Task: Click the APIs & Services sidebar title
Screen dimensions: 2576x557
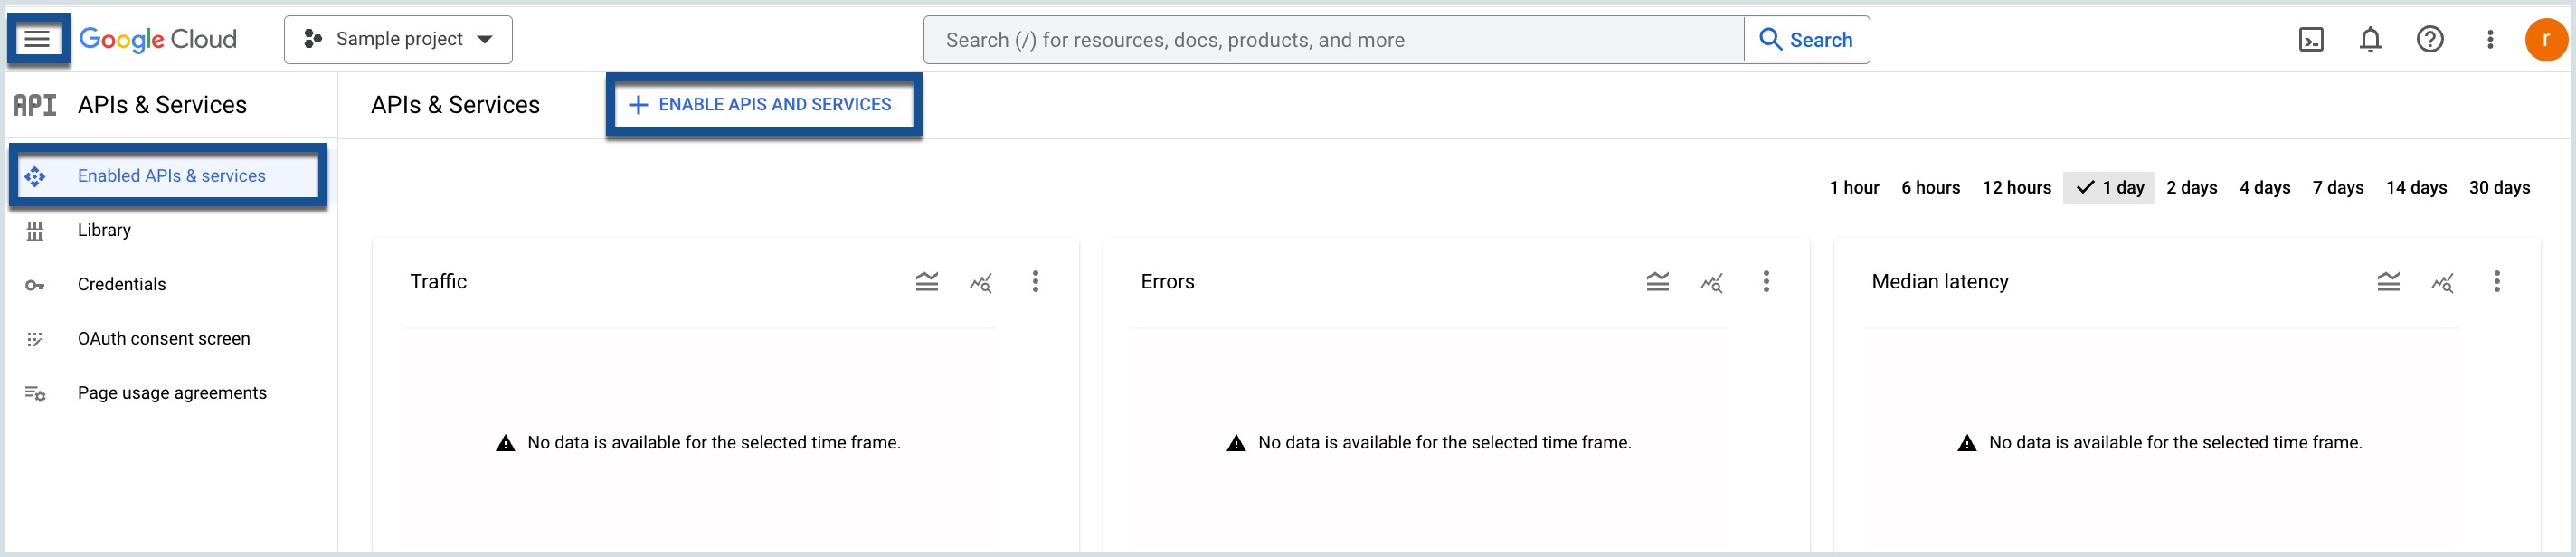Action: click(162, 105)
